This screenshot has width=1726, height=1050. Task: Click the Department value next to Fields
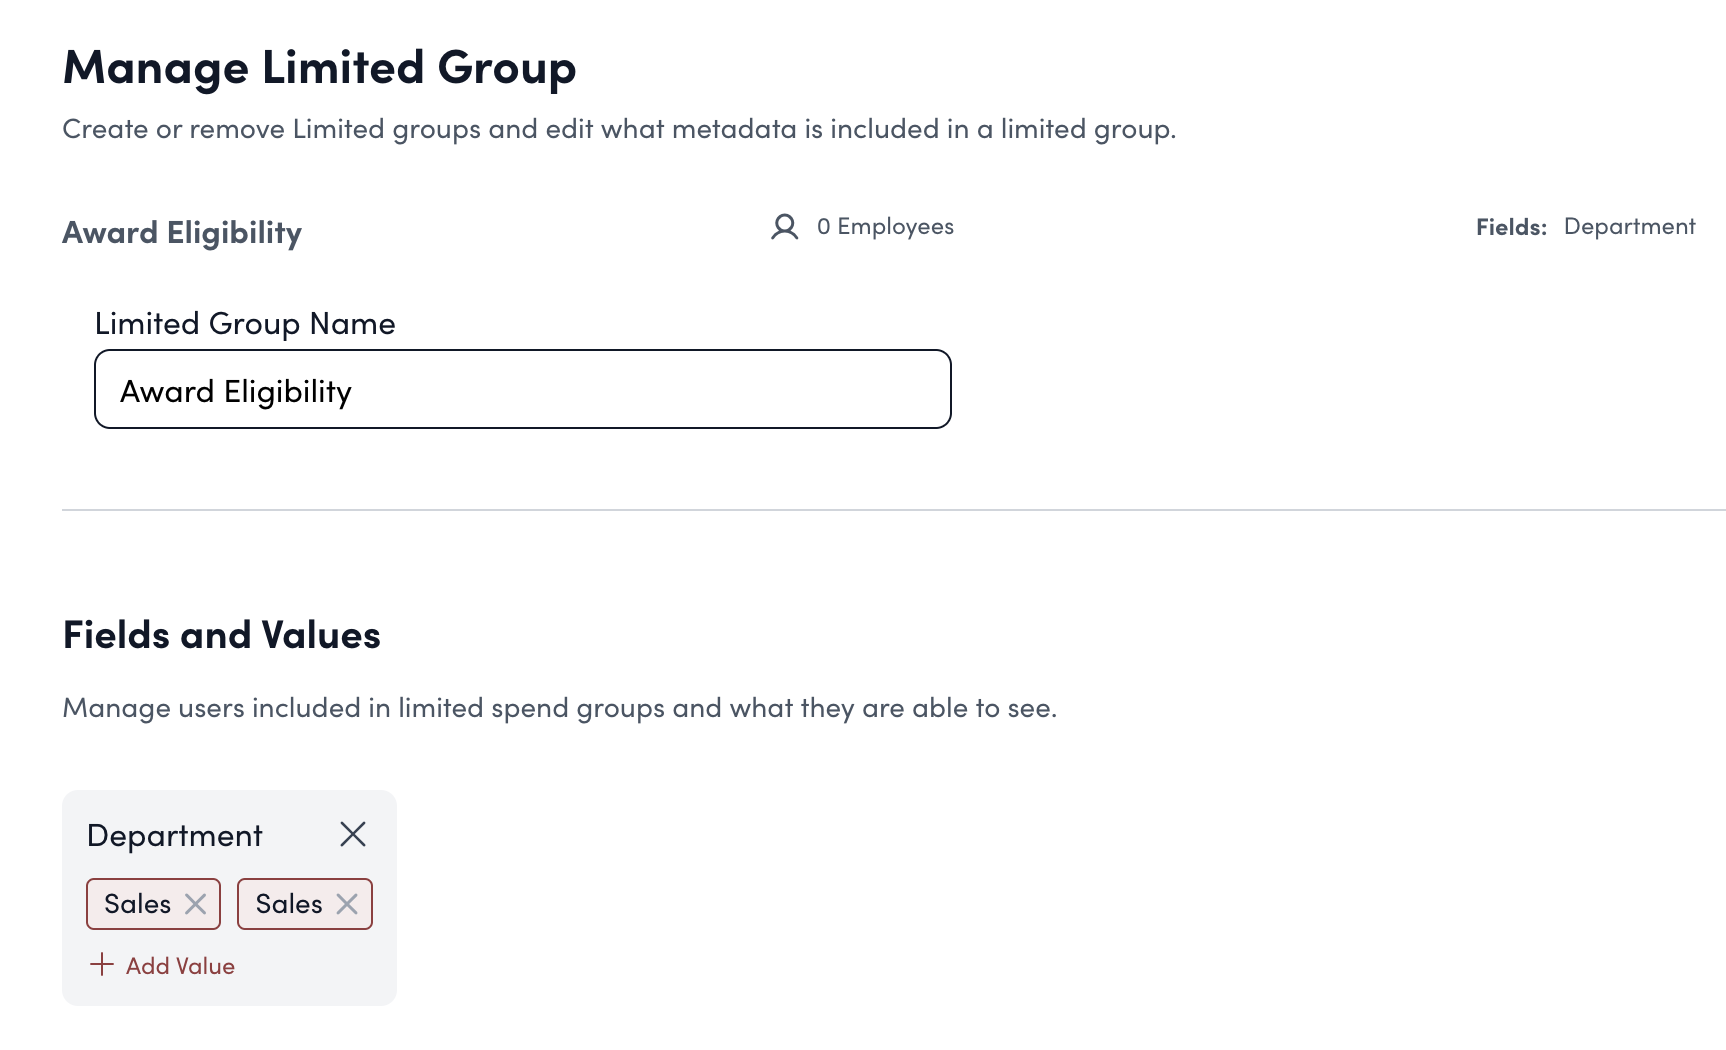(x=1629, y=227)
